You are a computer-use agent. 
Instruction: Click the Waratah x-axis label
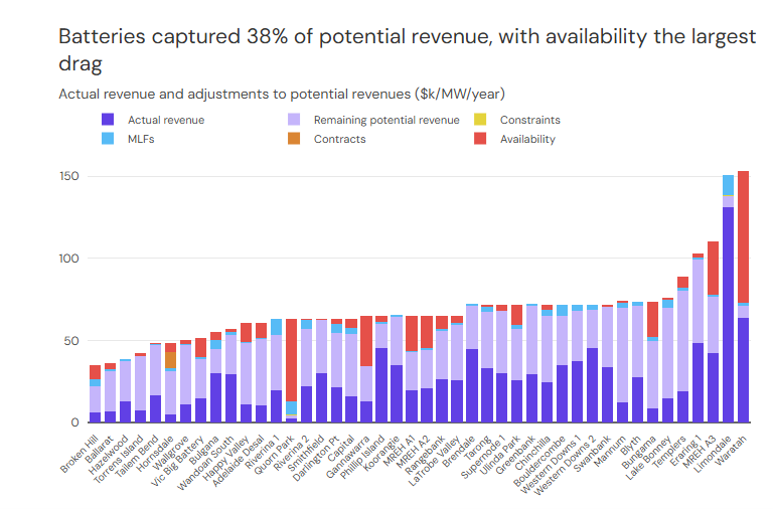click(732, 450)
